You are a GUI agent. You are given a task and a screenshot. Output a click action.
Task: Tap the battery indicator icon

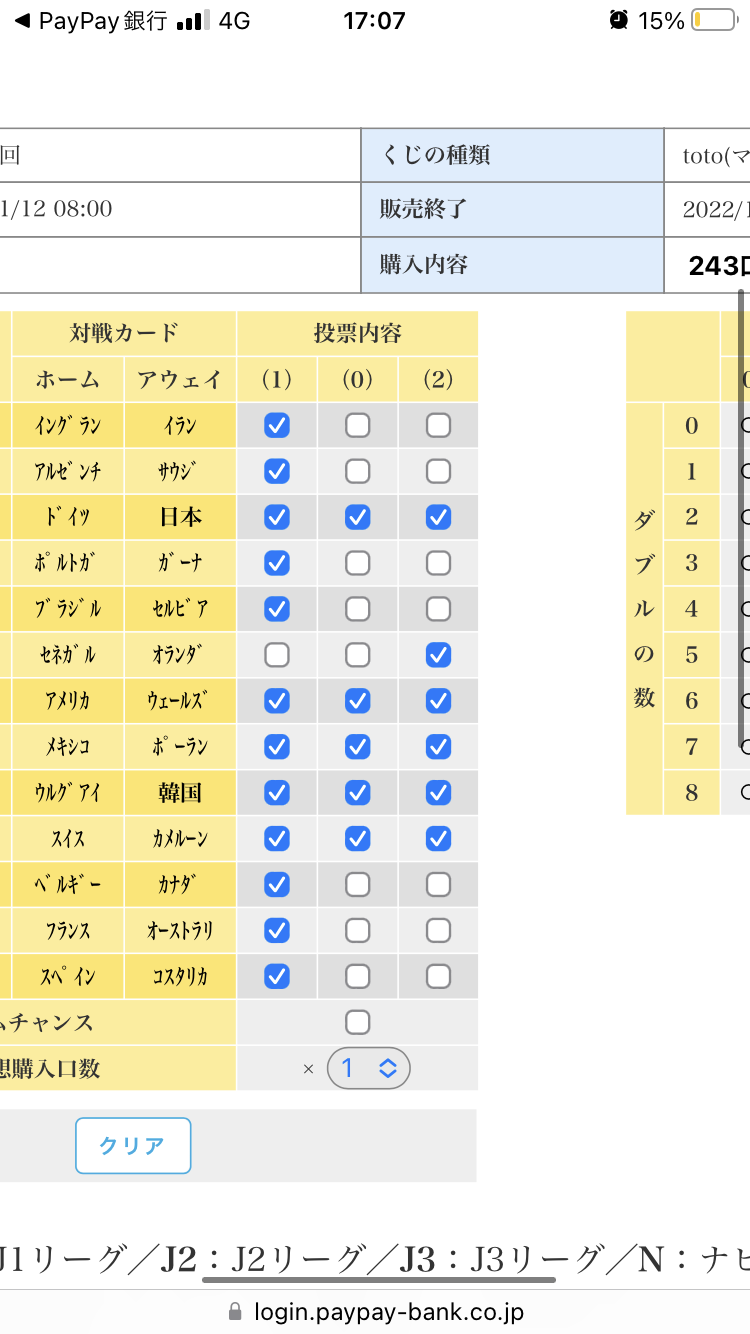pos(713,20)
